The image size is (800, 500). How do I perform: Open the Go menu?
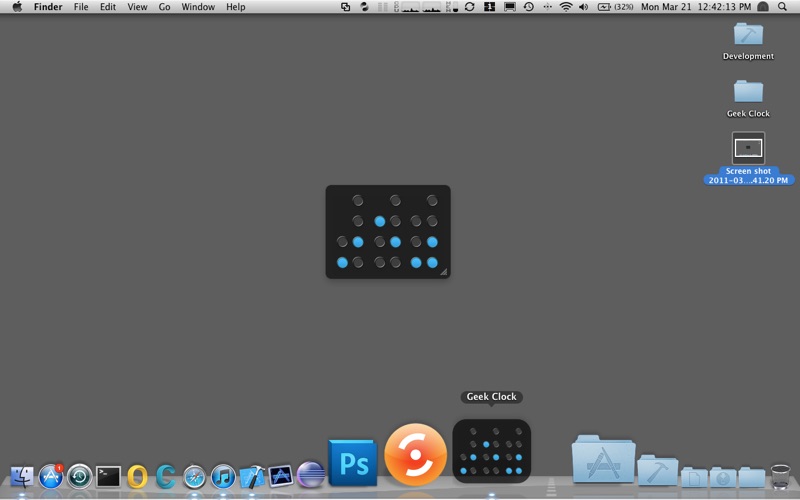164,7
